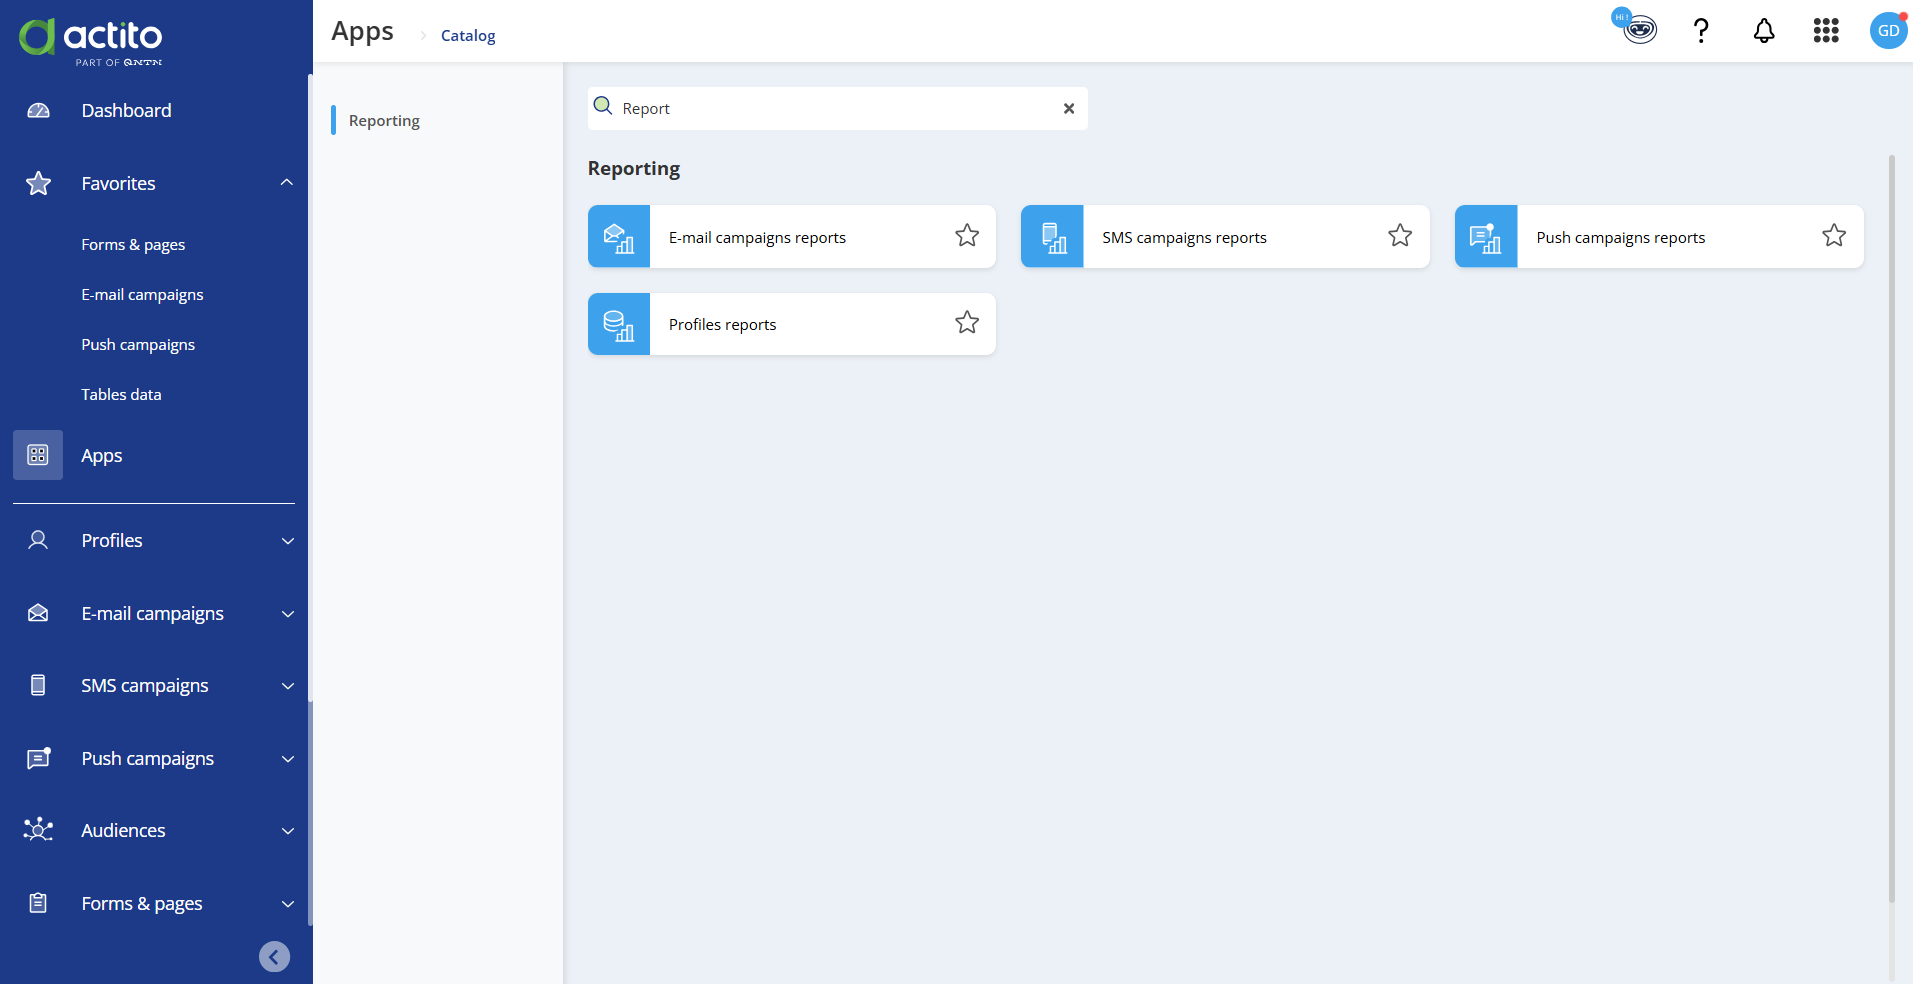The image size is (1913, 984).
Task: Clear the Report search with the X
Action: pyautogui.click(x=1069, y=108)
